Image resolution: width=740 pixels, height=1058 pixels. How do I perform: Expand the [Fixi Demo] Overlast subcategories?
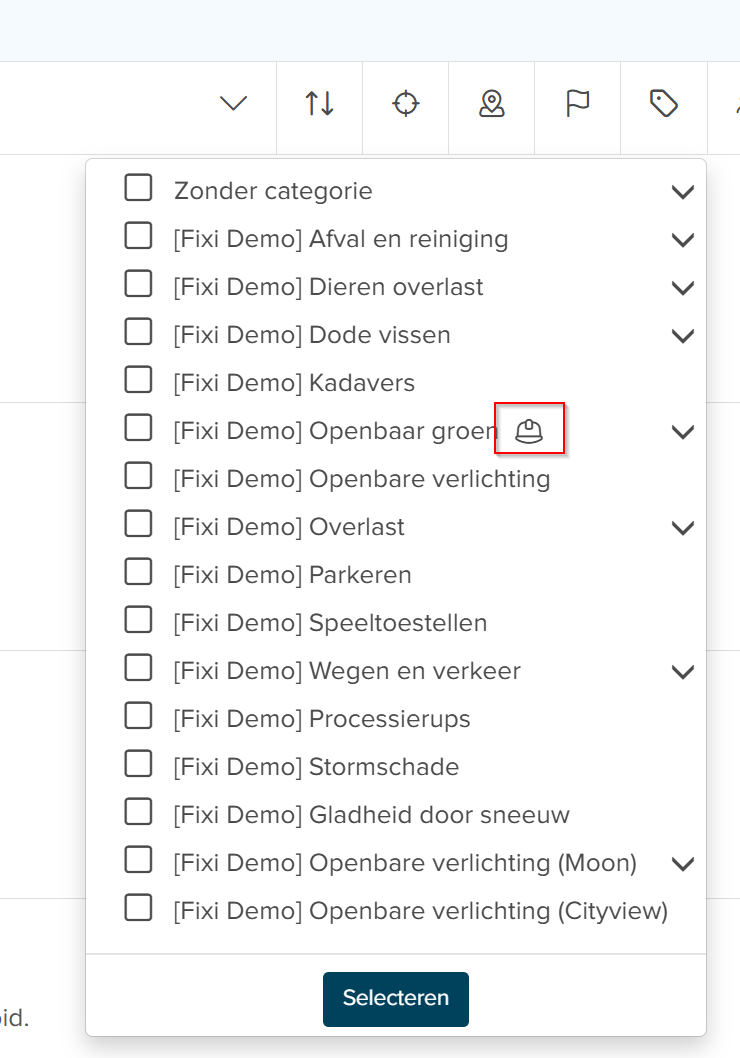click(683, 527)
